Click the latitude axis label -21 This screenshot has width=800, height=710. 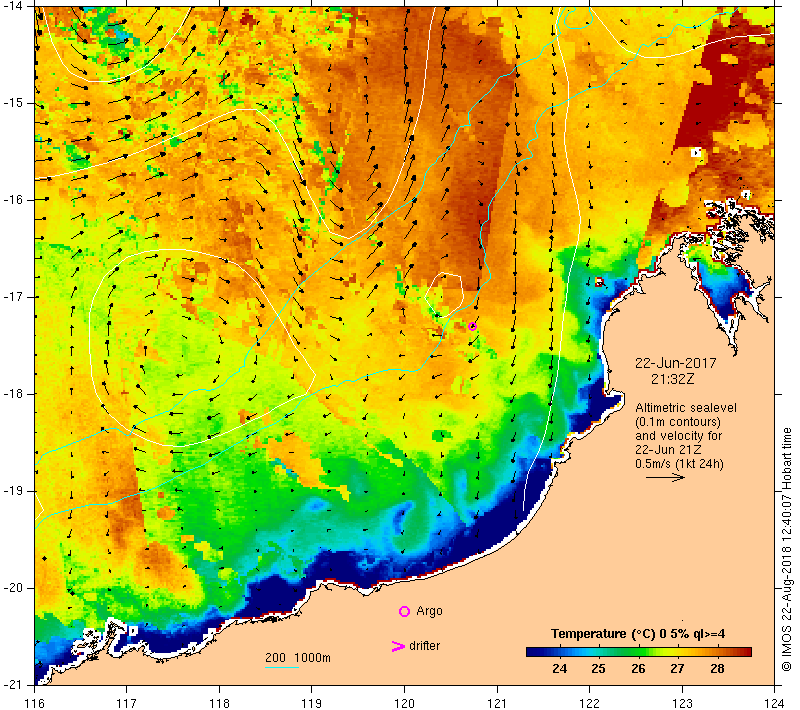click(13, 684)
